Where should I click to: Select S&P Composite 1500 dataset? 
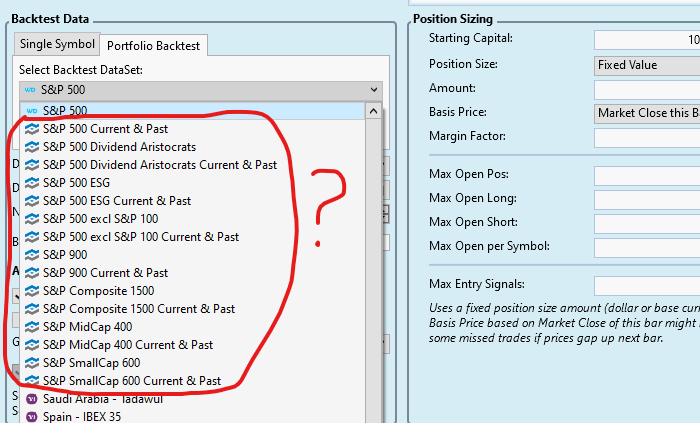(x=192, y=291)
